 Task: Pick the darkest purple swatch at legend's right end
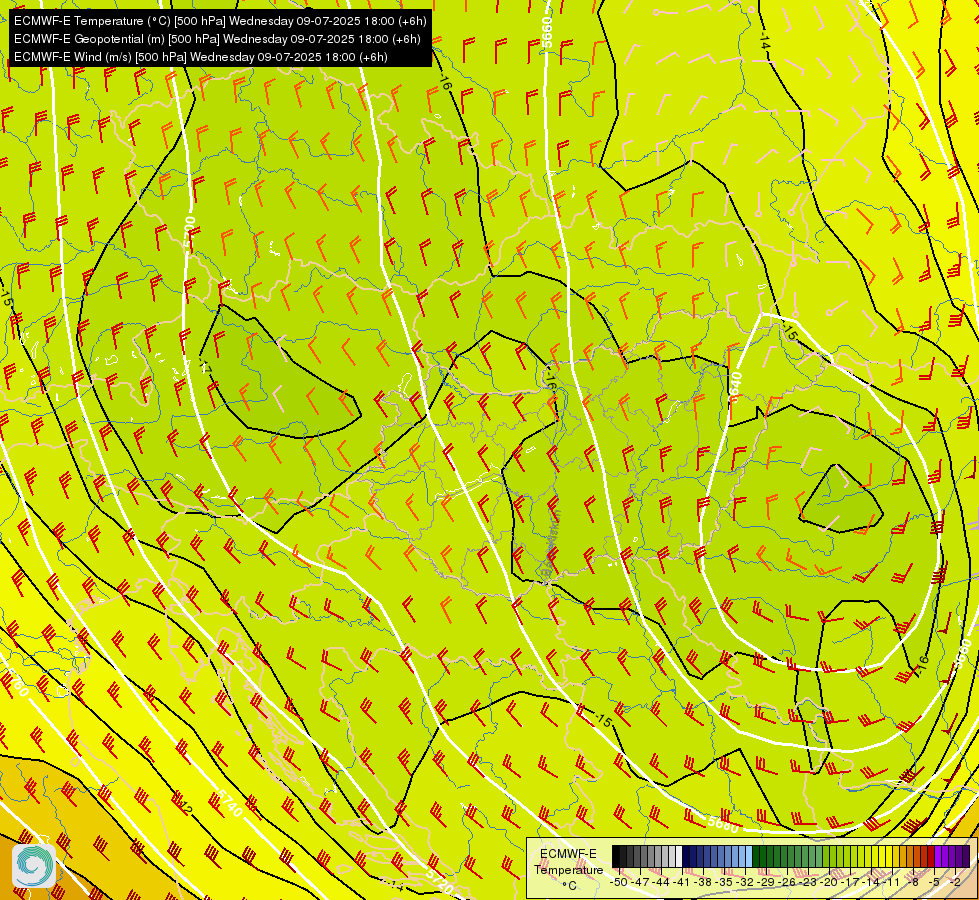tap(967, 856)
